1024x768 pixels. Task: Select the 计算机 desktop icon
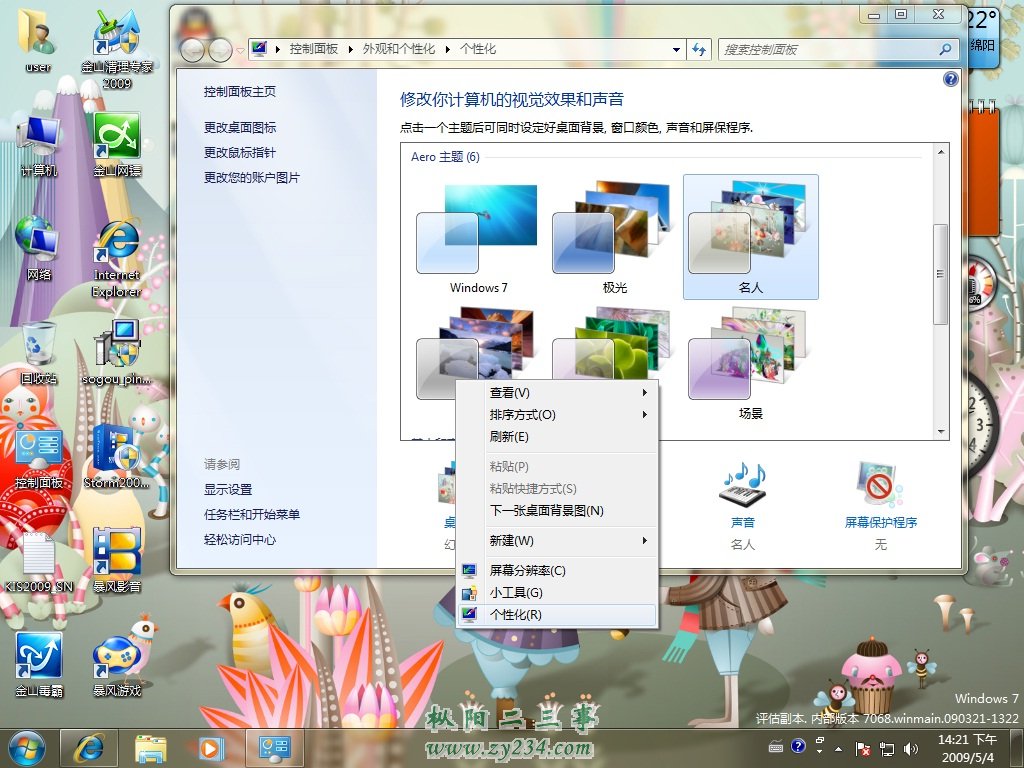[x=38, y=145]
